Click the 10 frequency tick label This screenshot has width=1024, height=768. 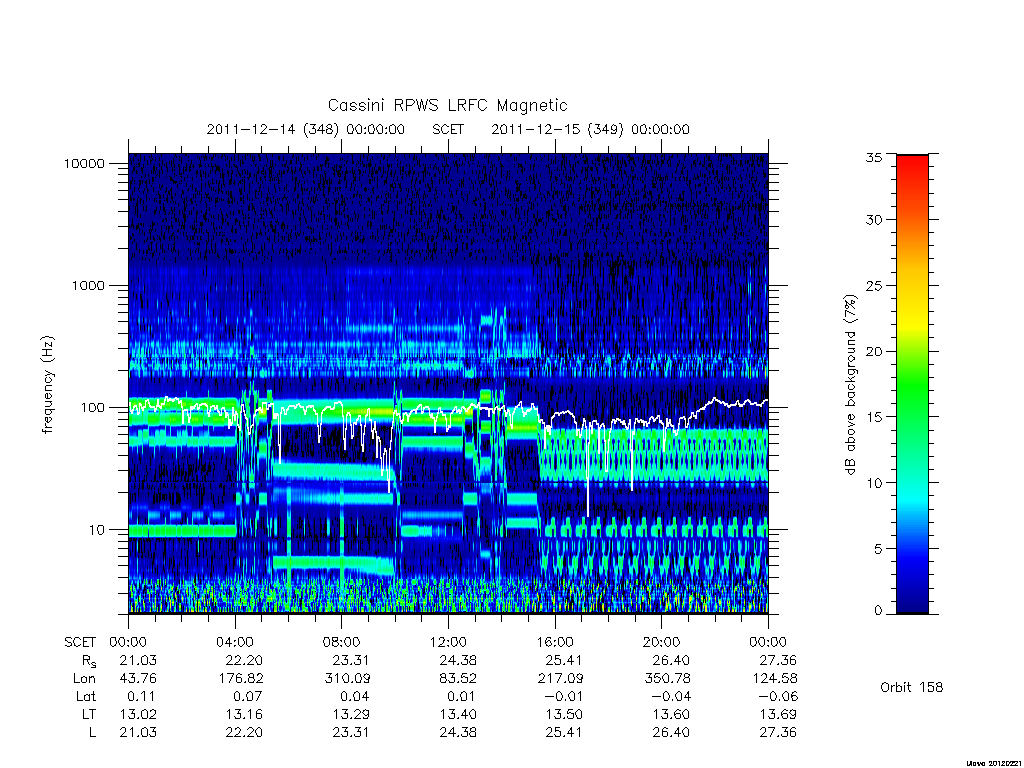(x=97, y=530)
